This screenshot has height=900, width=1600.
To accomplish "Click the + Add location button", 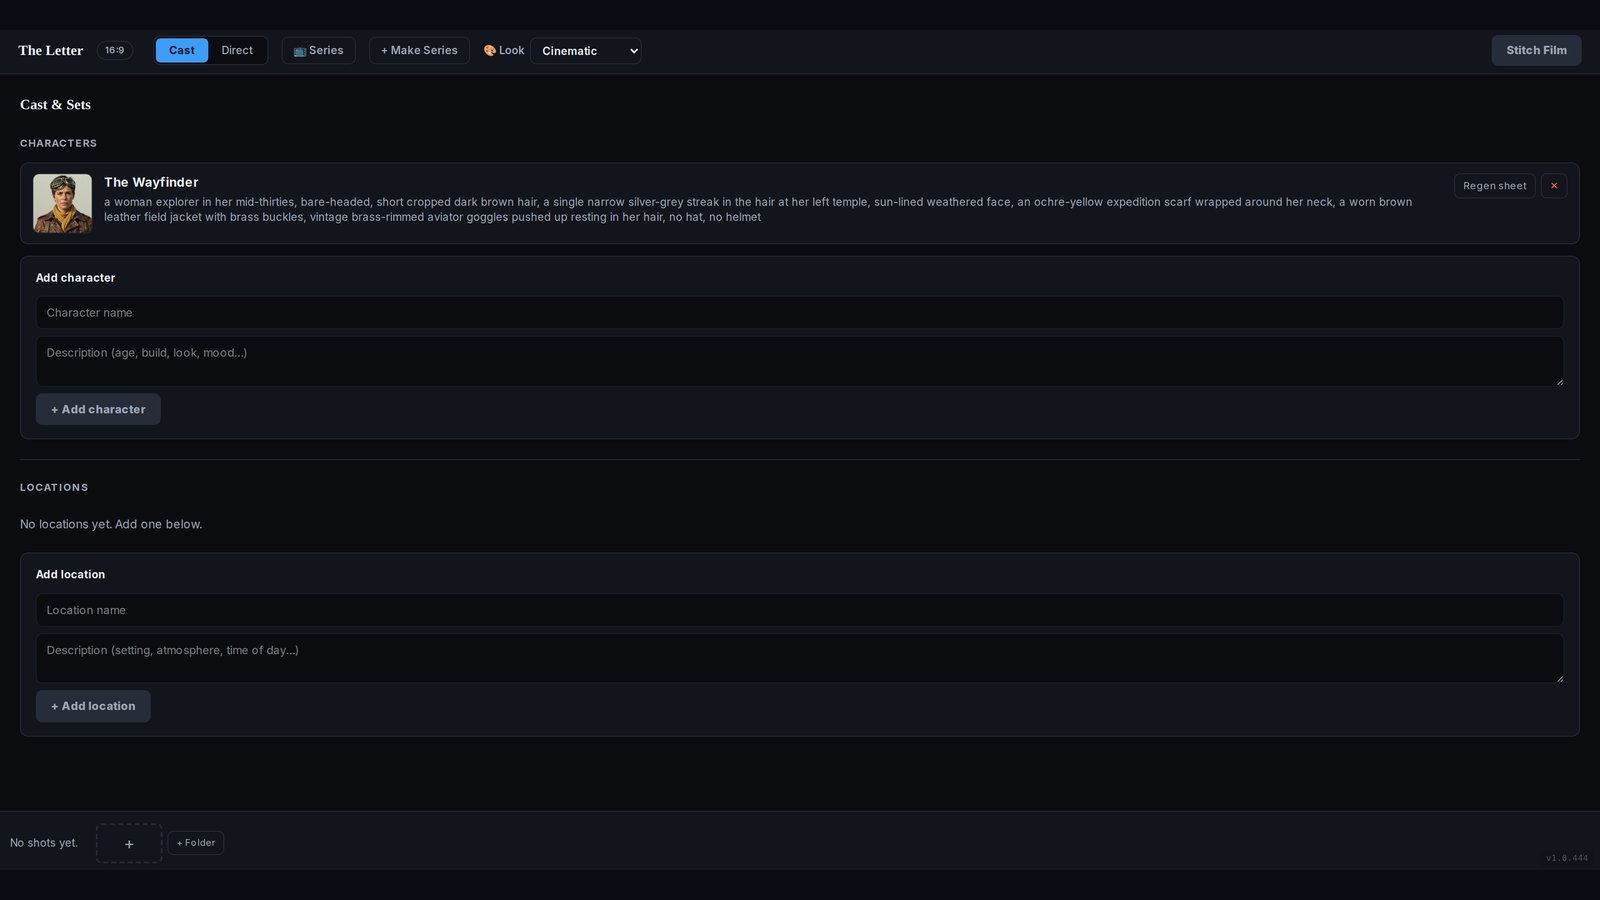I will 93,706.
